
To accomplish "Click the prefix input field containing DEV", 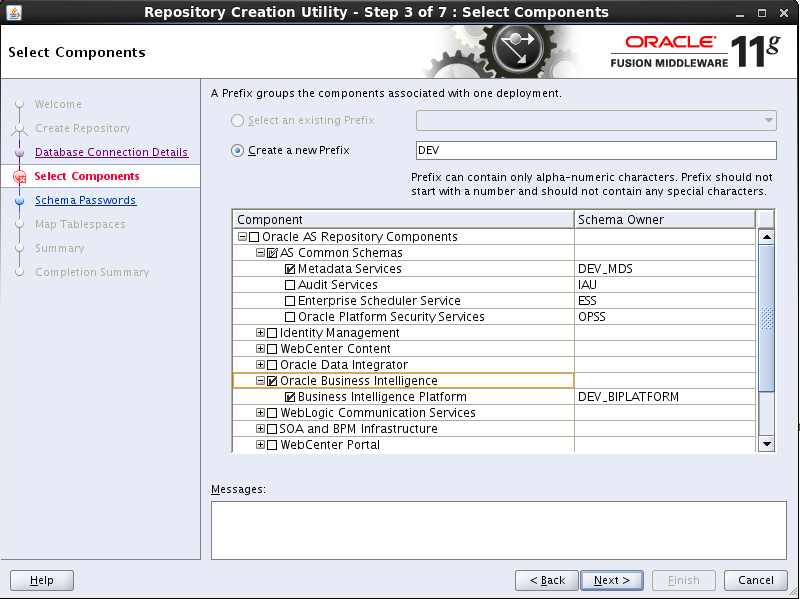I will click(x=594, y=150).
